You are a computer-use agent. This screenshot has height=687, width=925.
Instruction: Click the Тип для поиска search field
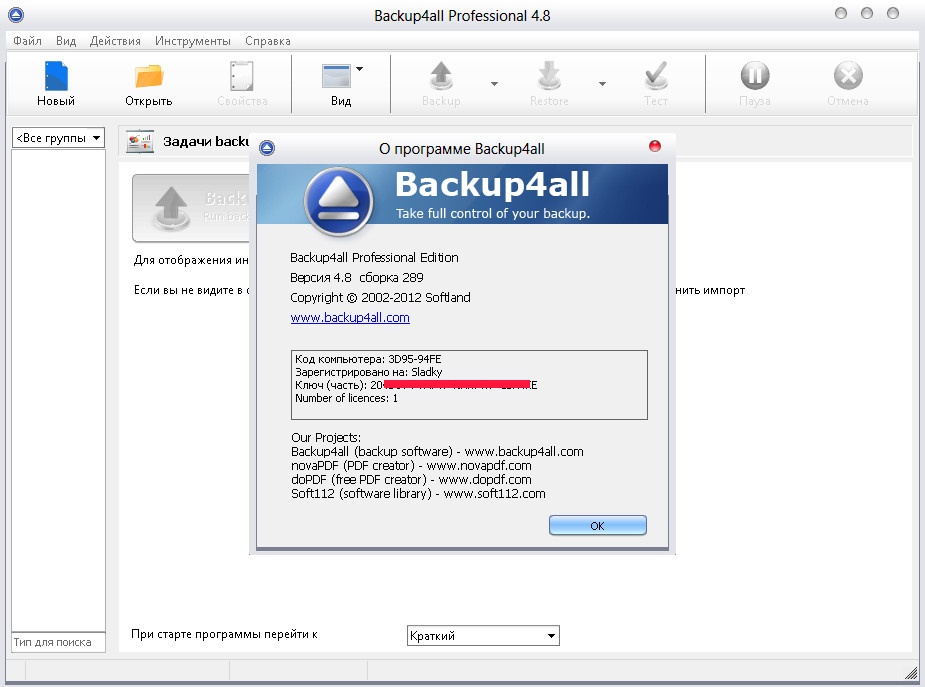coord(58,642)
